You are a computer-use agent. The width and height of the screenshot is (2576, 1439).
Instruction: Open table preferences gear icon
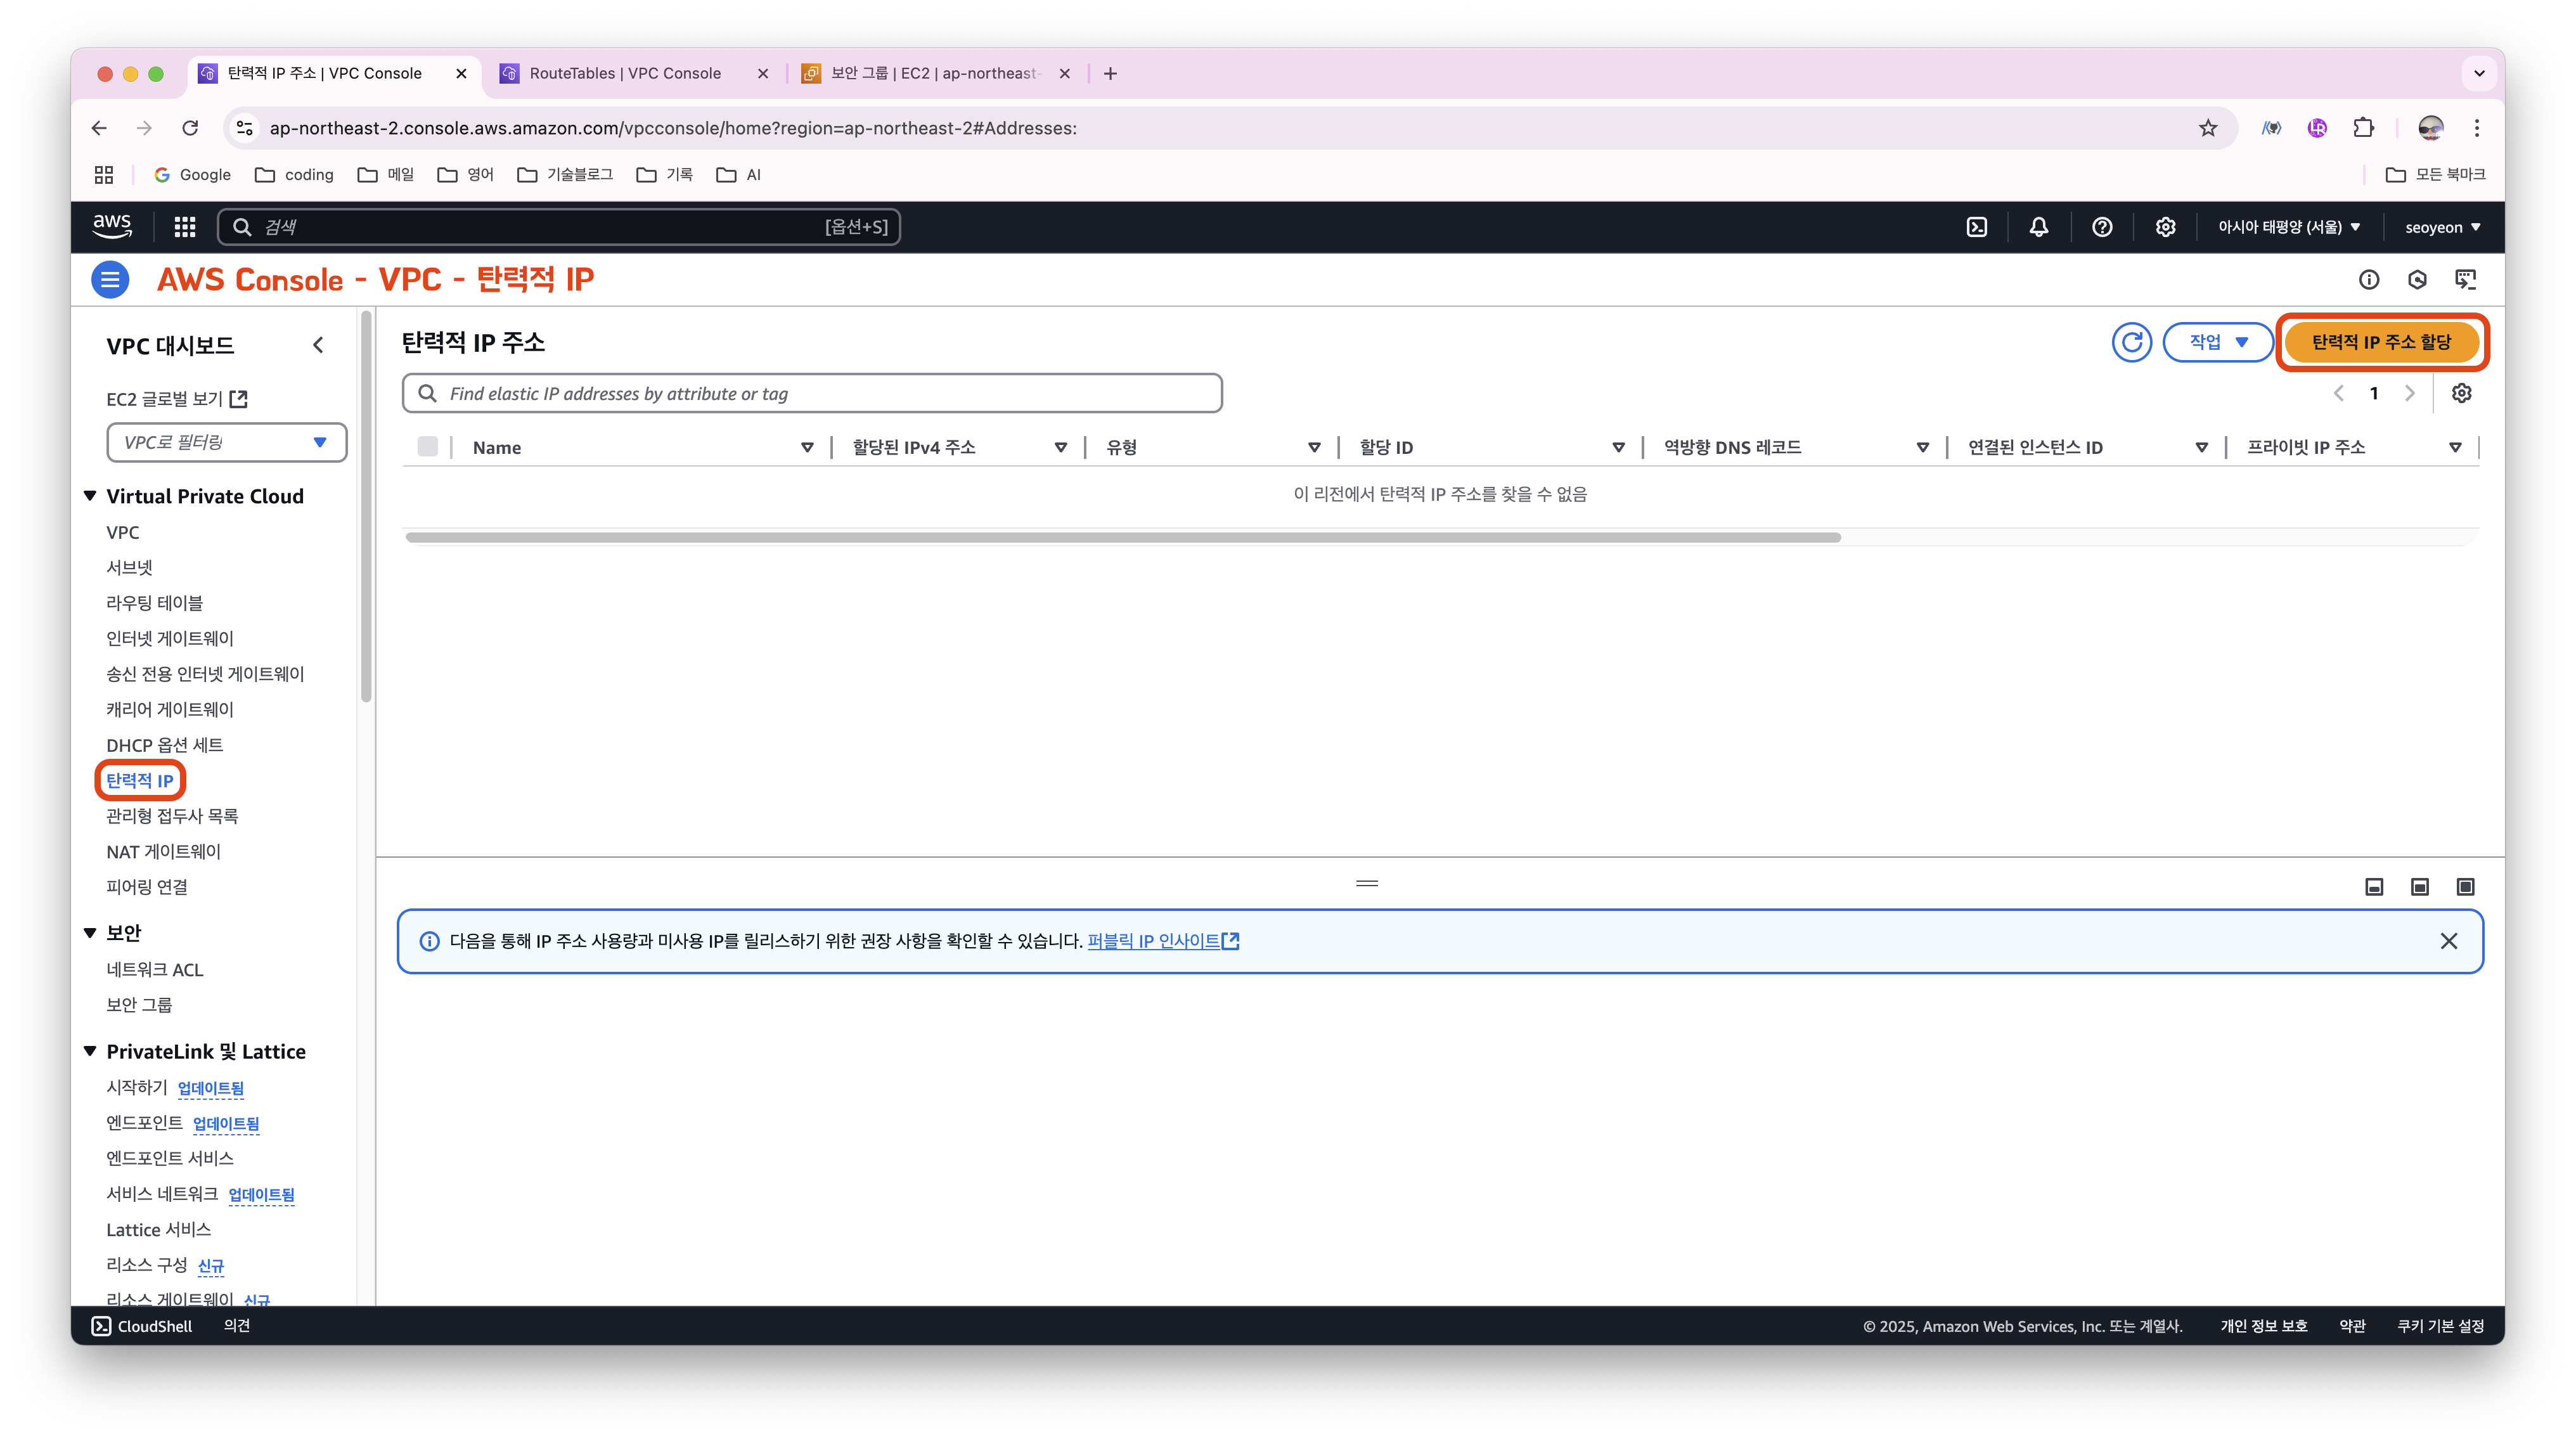[2461, 393]
